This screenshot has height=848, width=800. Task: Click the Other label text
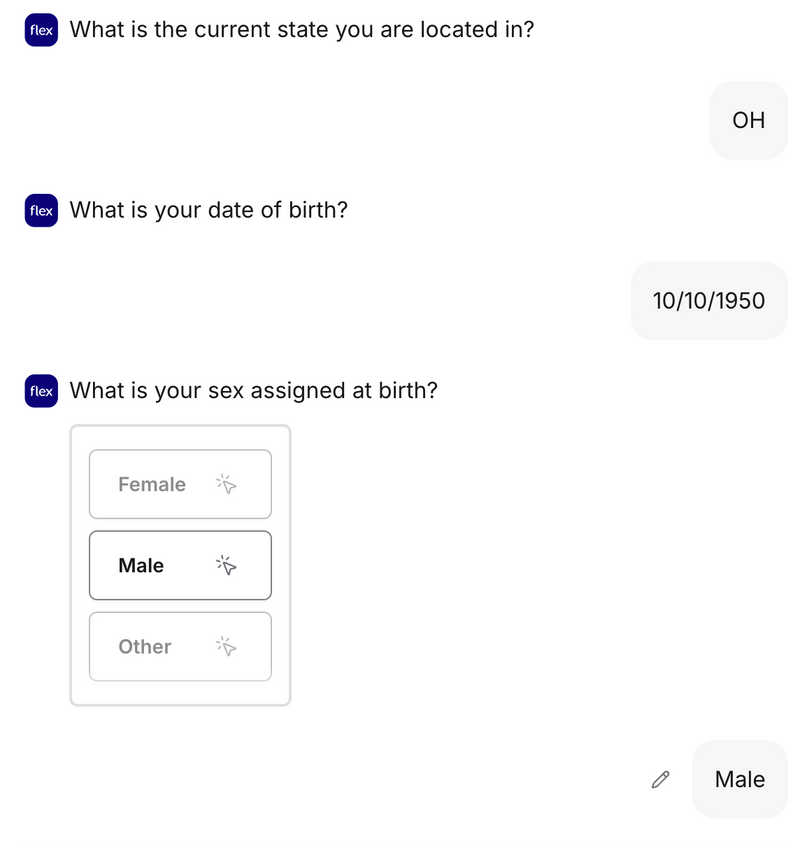pos(145,647)
